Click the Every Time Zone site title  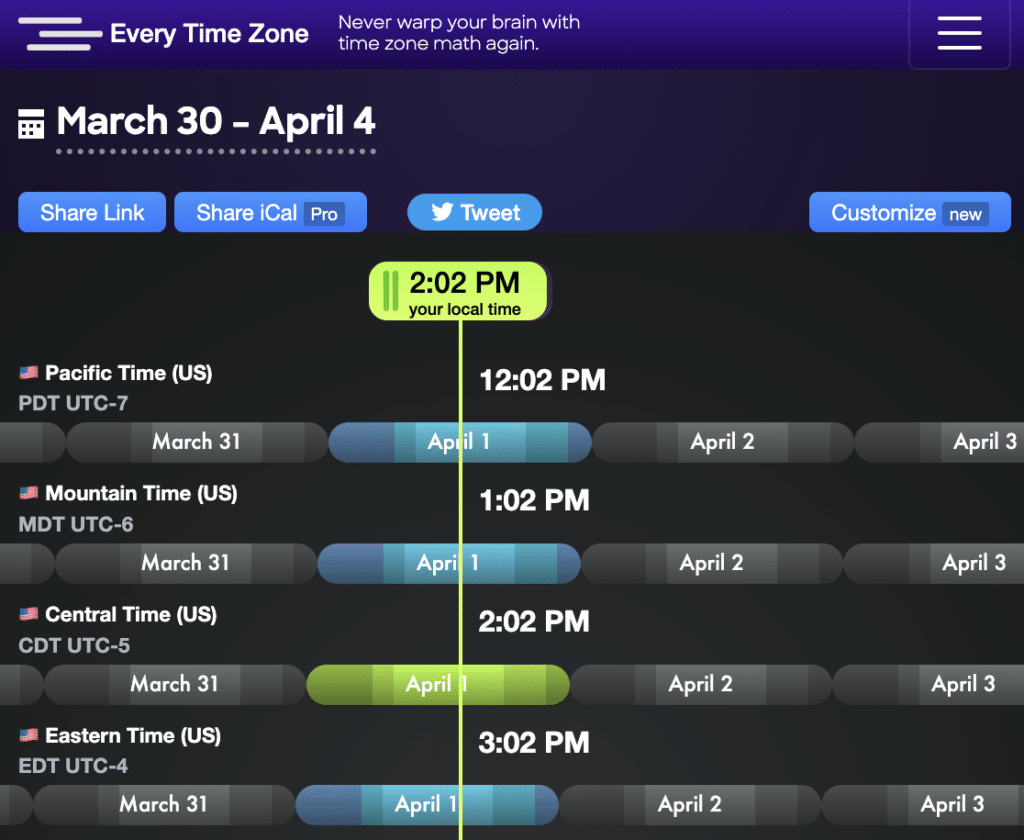[x=209, y=34]
